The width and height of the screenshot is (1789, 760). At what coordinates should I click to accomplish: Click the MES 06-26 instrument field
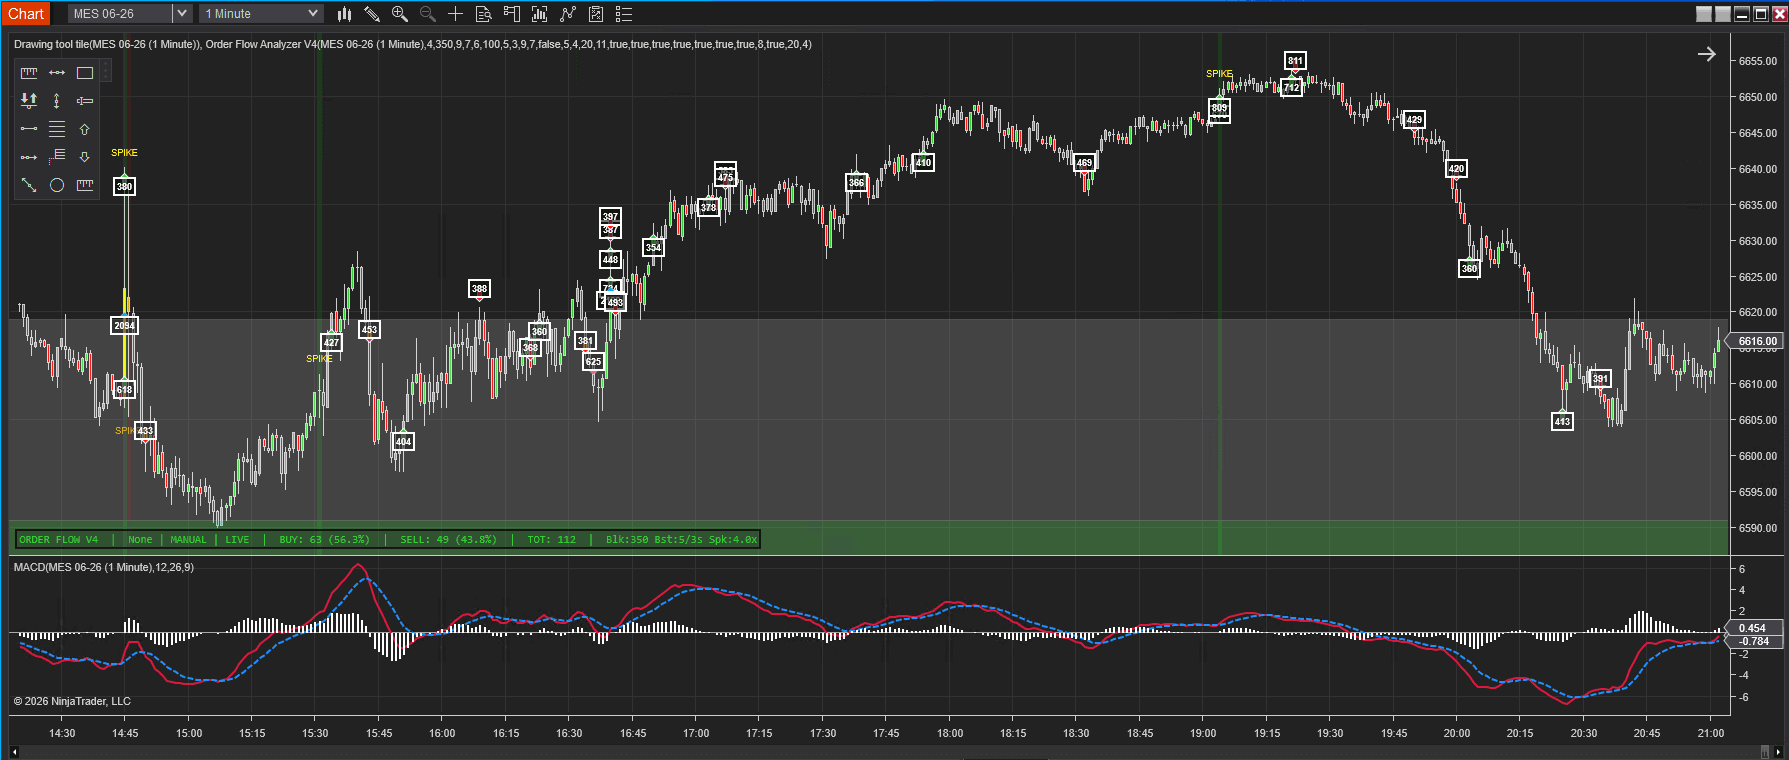pyautogui.click(x=120, y=14)
